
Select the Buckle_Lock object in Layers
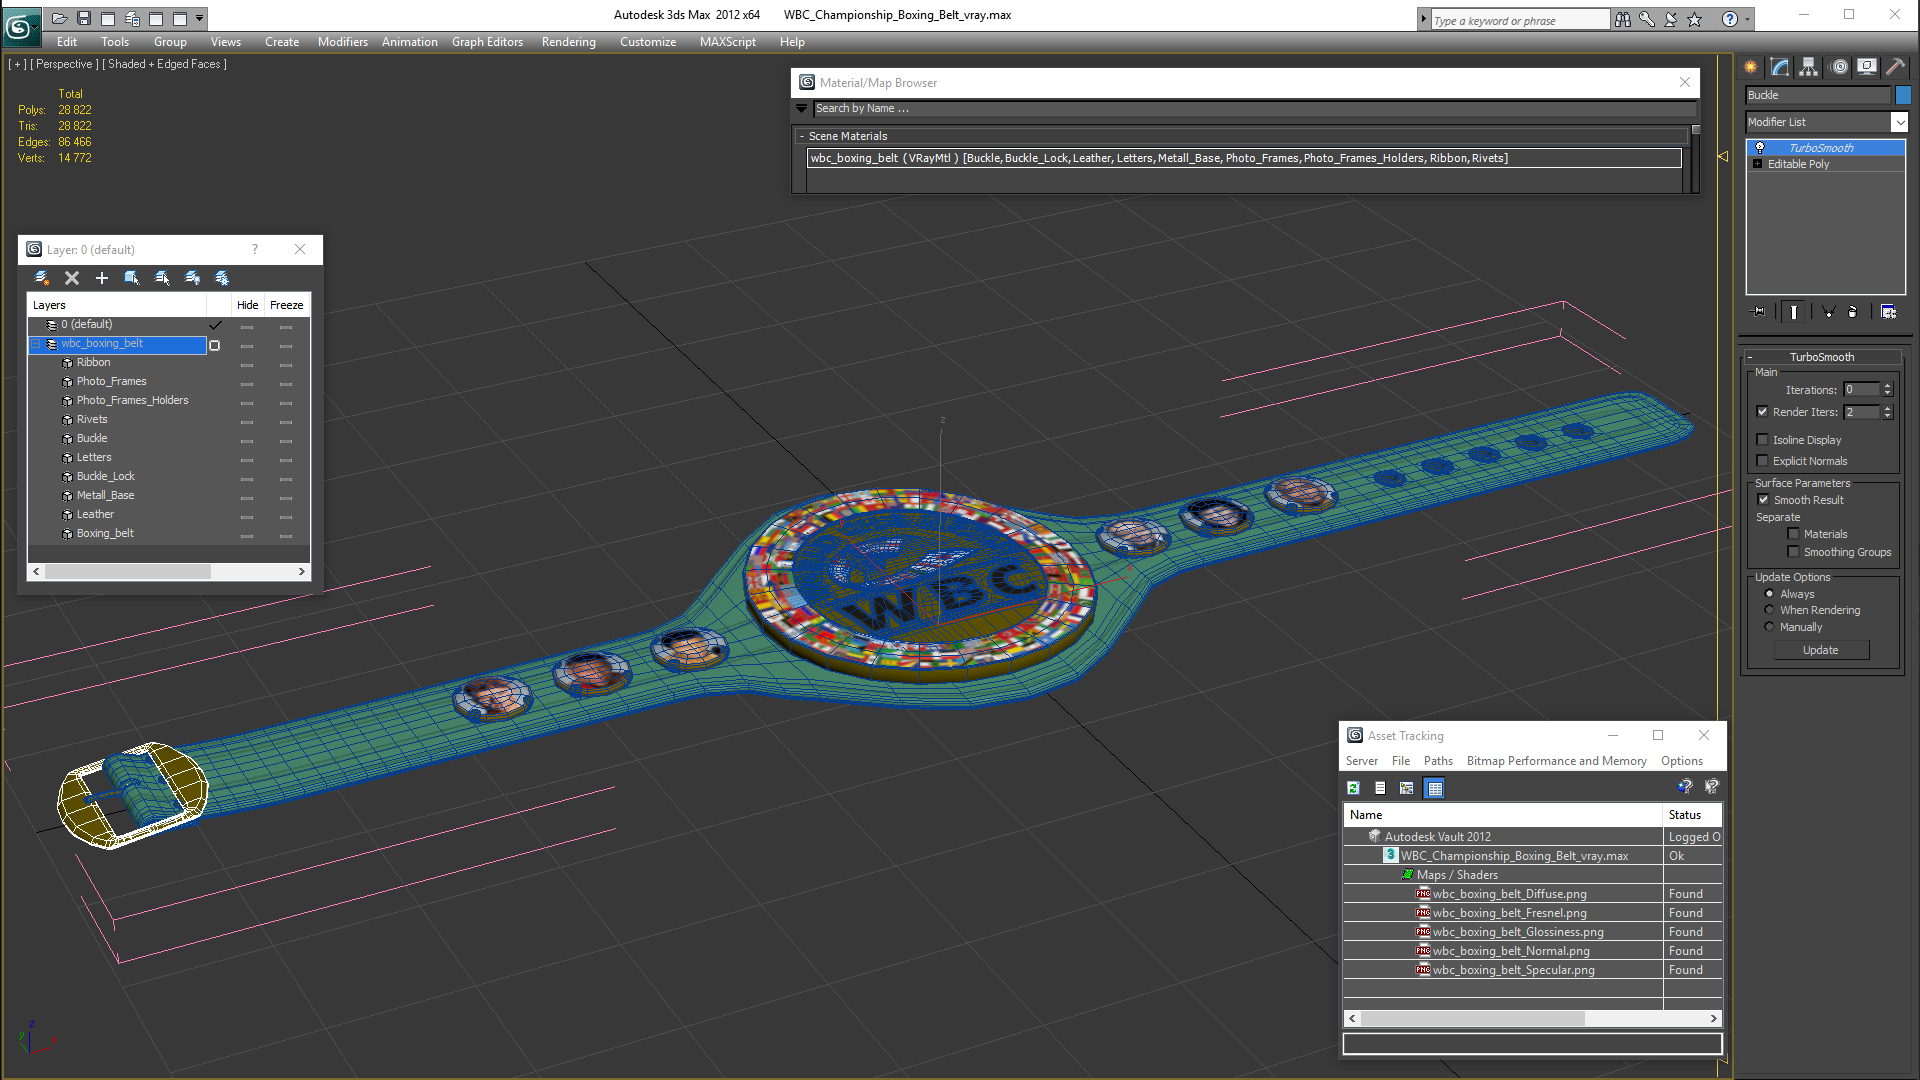coord(105,476)
